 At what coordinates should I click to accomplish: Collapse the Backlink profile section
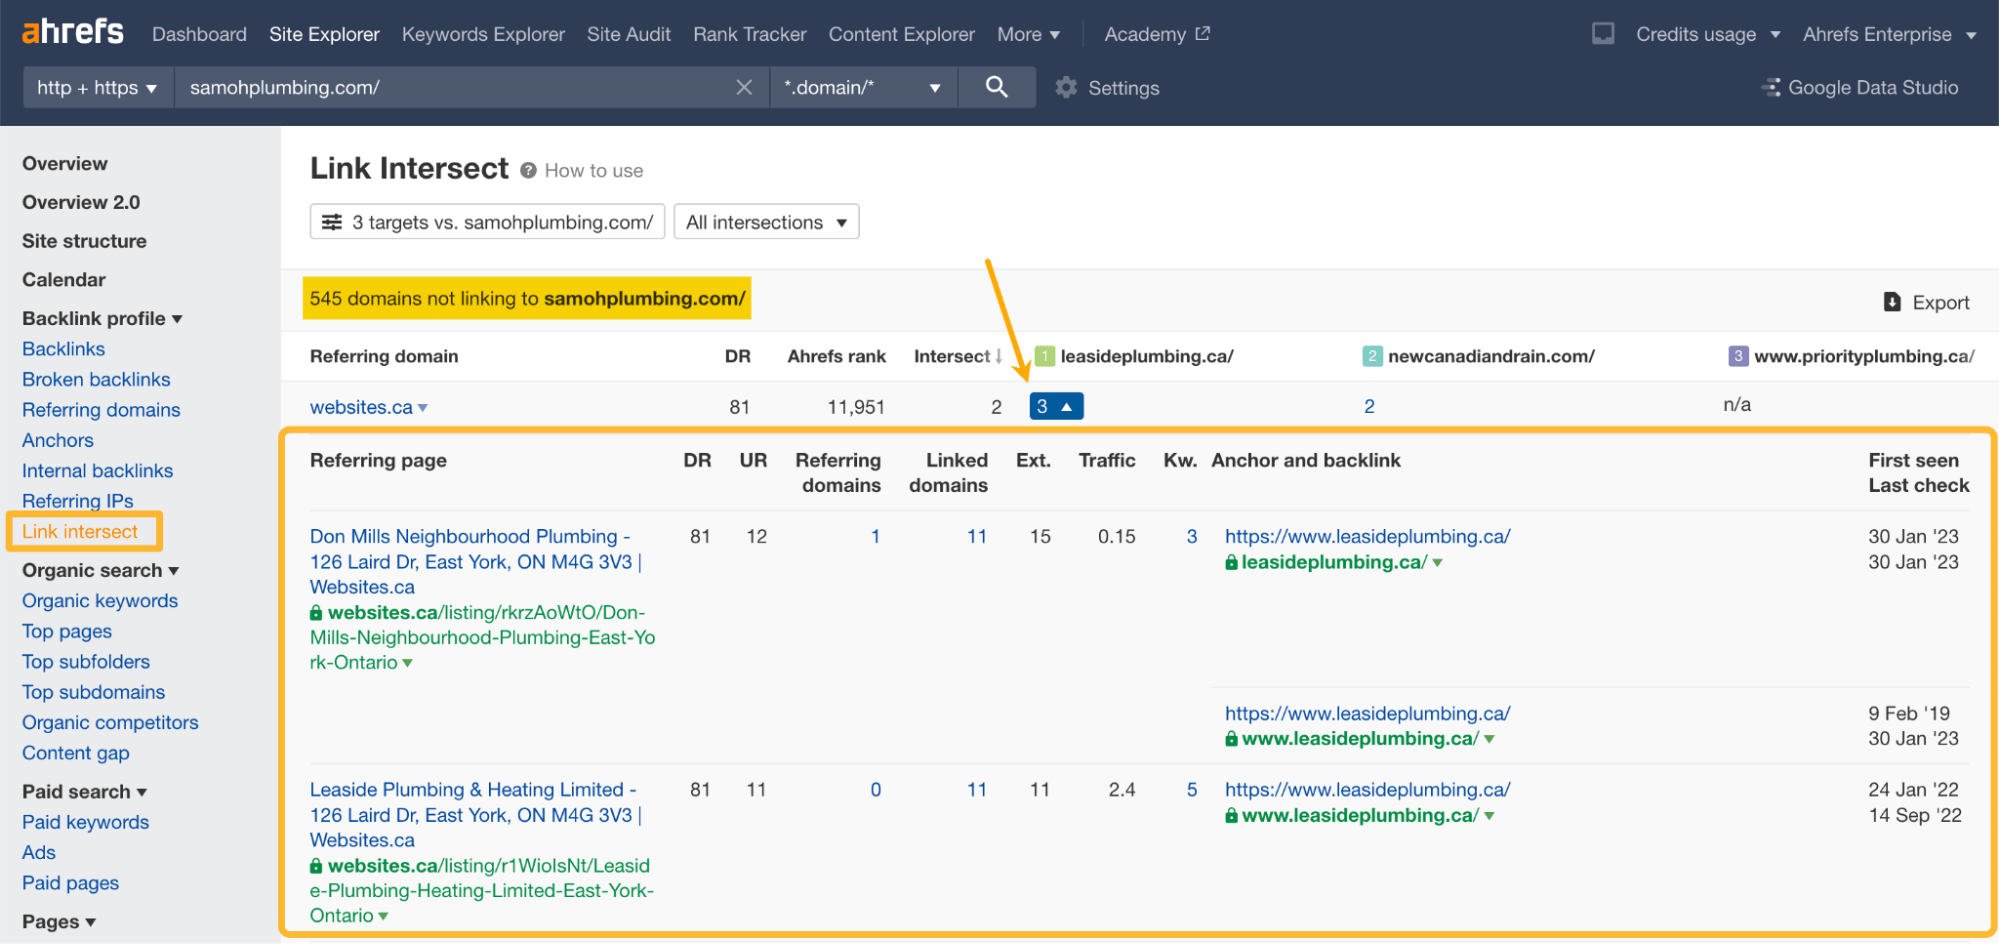[x=102, y=318]
